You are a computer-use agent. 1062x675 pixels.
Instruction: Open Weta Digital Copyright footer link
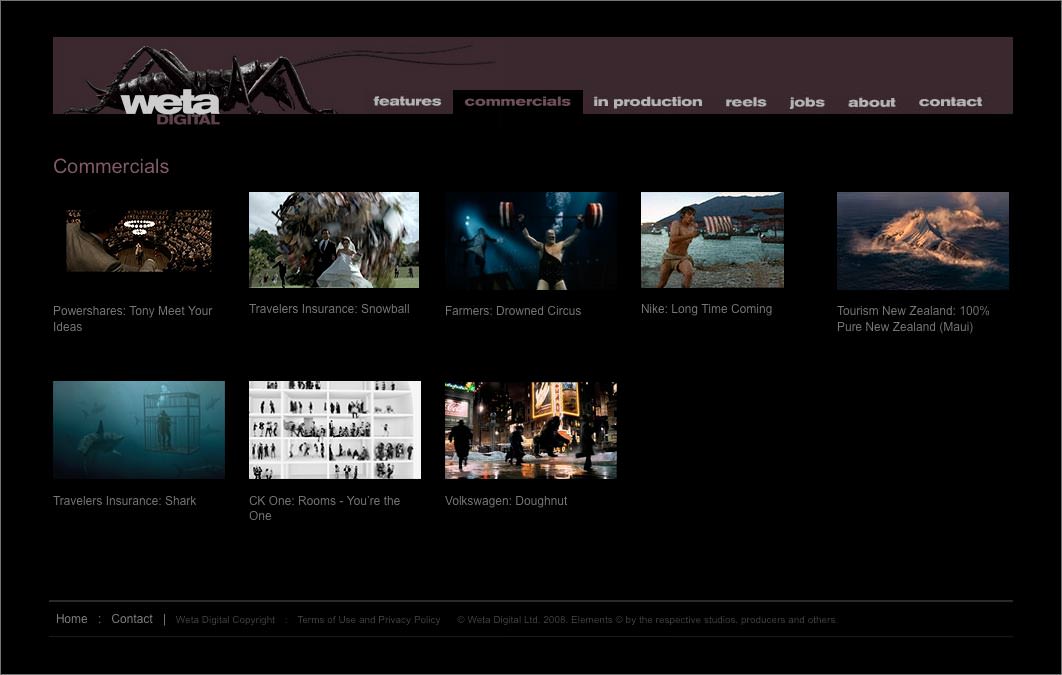pos(226,619)
